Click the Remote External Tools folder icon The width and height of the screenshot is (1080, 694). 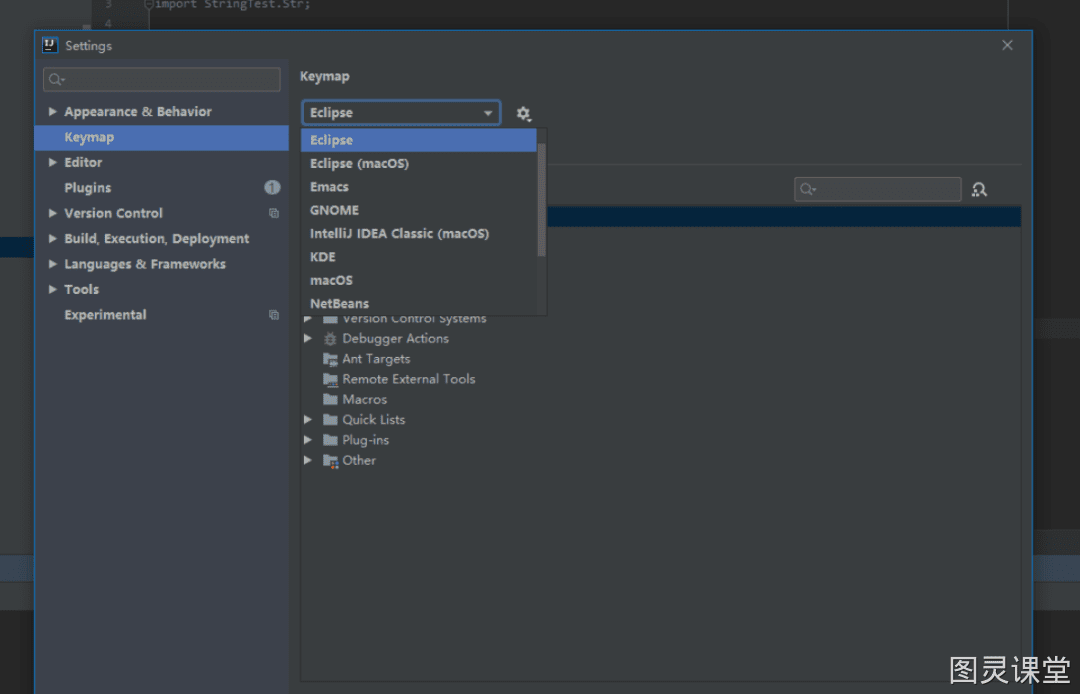coord(331,379)
